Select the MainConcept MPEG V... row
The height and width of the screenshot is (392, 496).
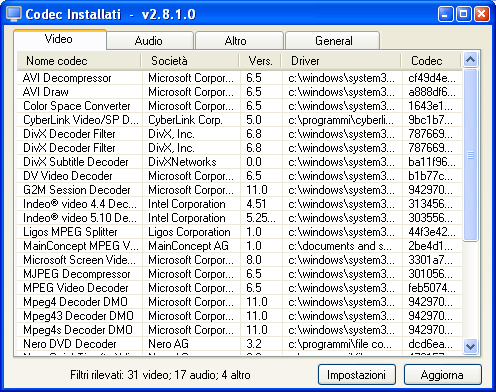point(239,246)
